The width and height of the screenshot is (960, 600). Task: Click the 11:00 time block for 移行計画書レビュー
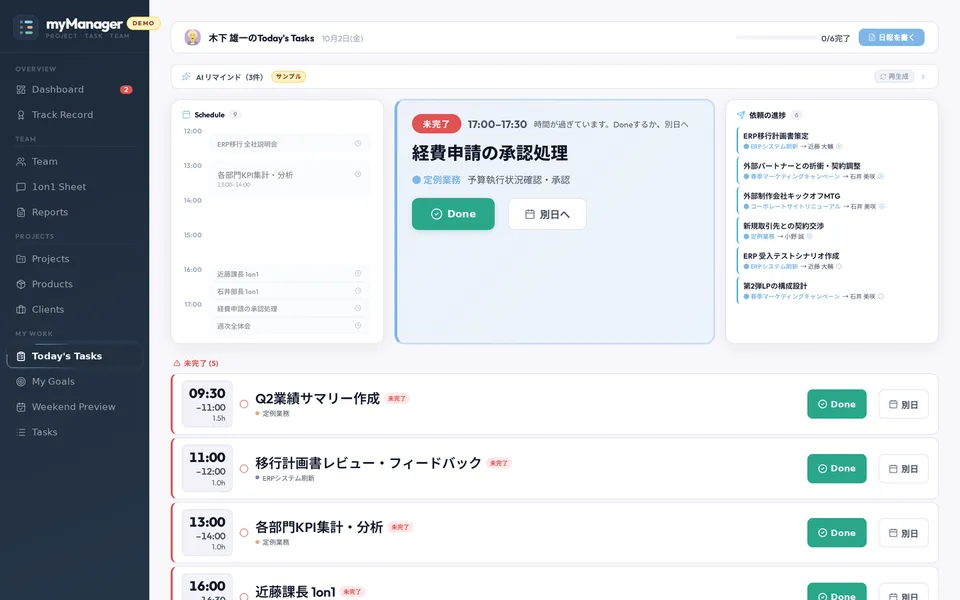coord(207,468)
